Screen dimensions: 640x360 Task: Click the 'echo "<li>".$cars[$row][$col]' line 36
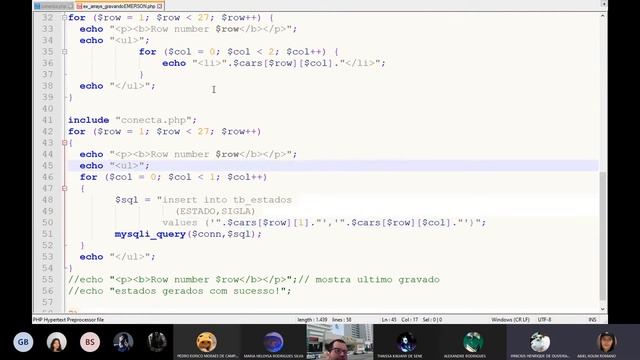tap(273, 63)
